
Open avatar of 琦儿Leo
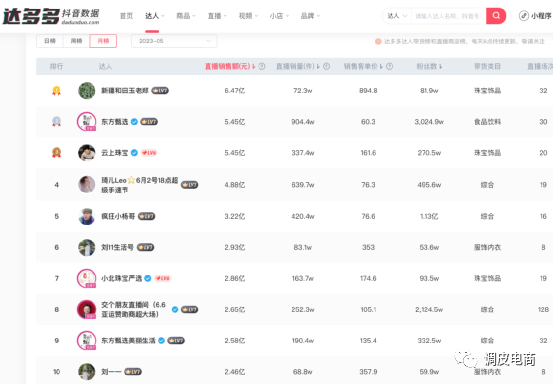(x=86, y=184)
